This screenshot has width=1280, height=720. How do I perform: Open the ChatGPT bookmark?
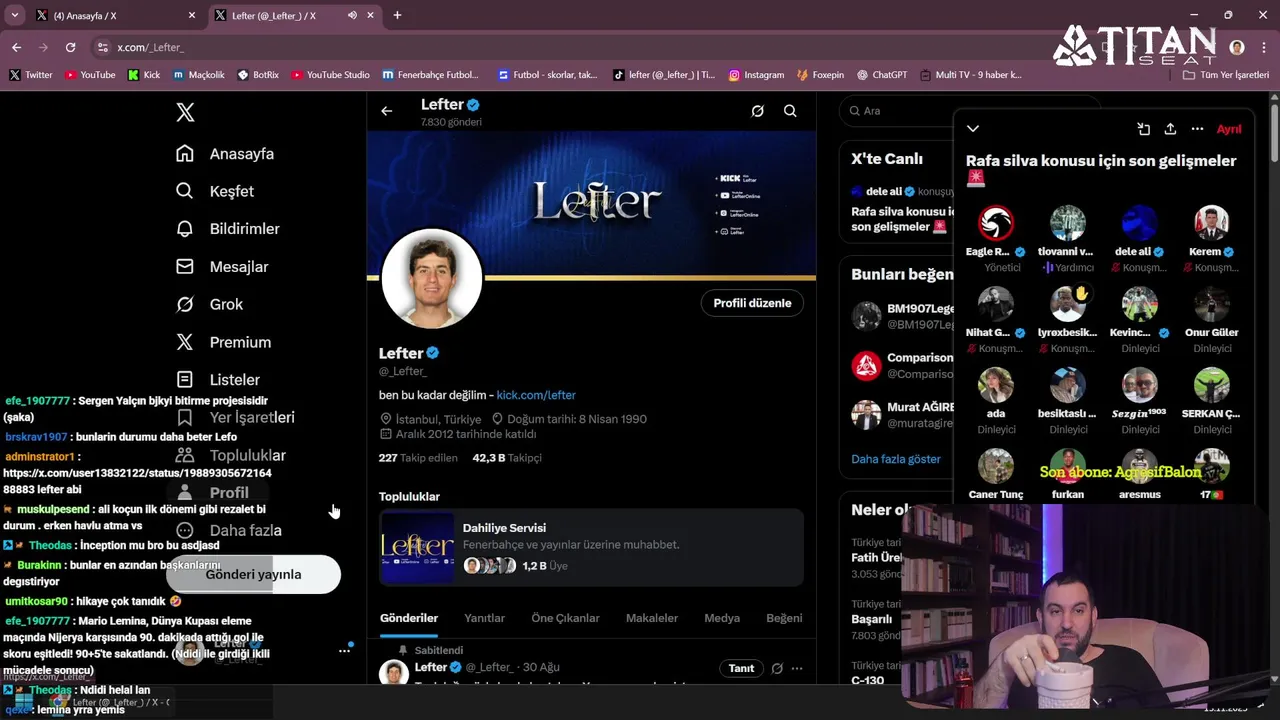point(881,75)
